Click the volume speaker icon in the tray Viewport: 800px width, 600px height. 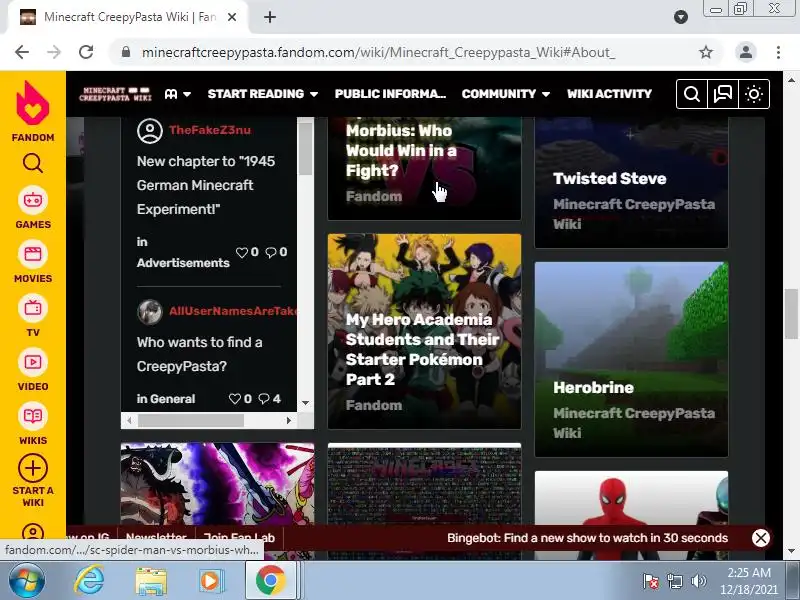[698, 581]
